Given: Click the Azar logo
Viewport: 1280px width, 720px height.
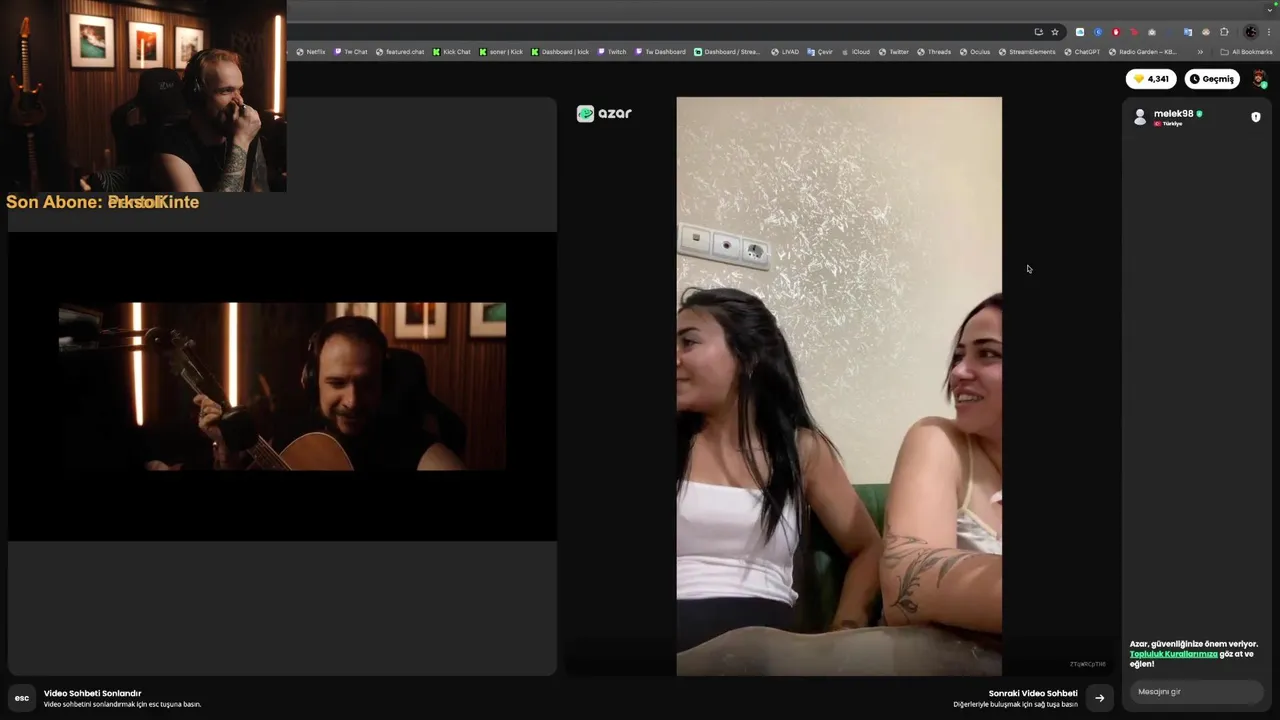Looking at the screenshot, I should pos(604,114).
